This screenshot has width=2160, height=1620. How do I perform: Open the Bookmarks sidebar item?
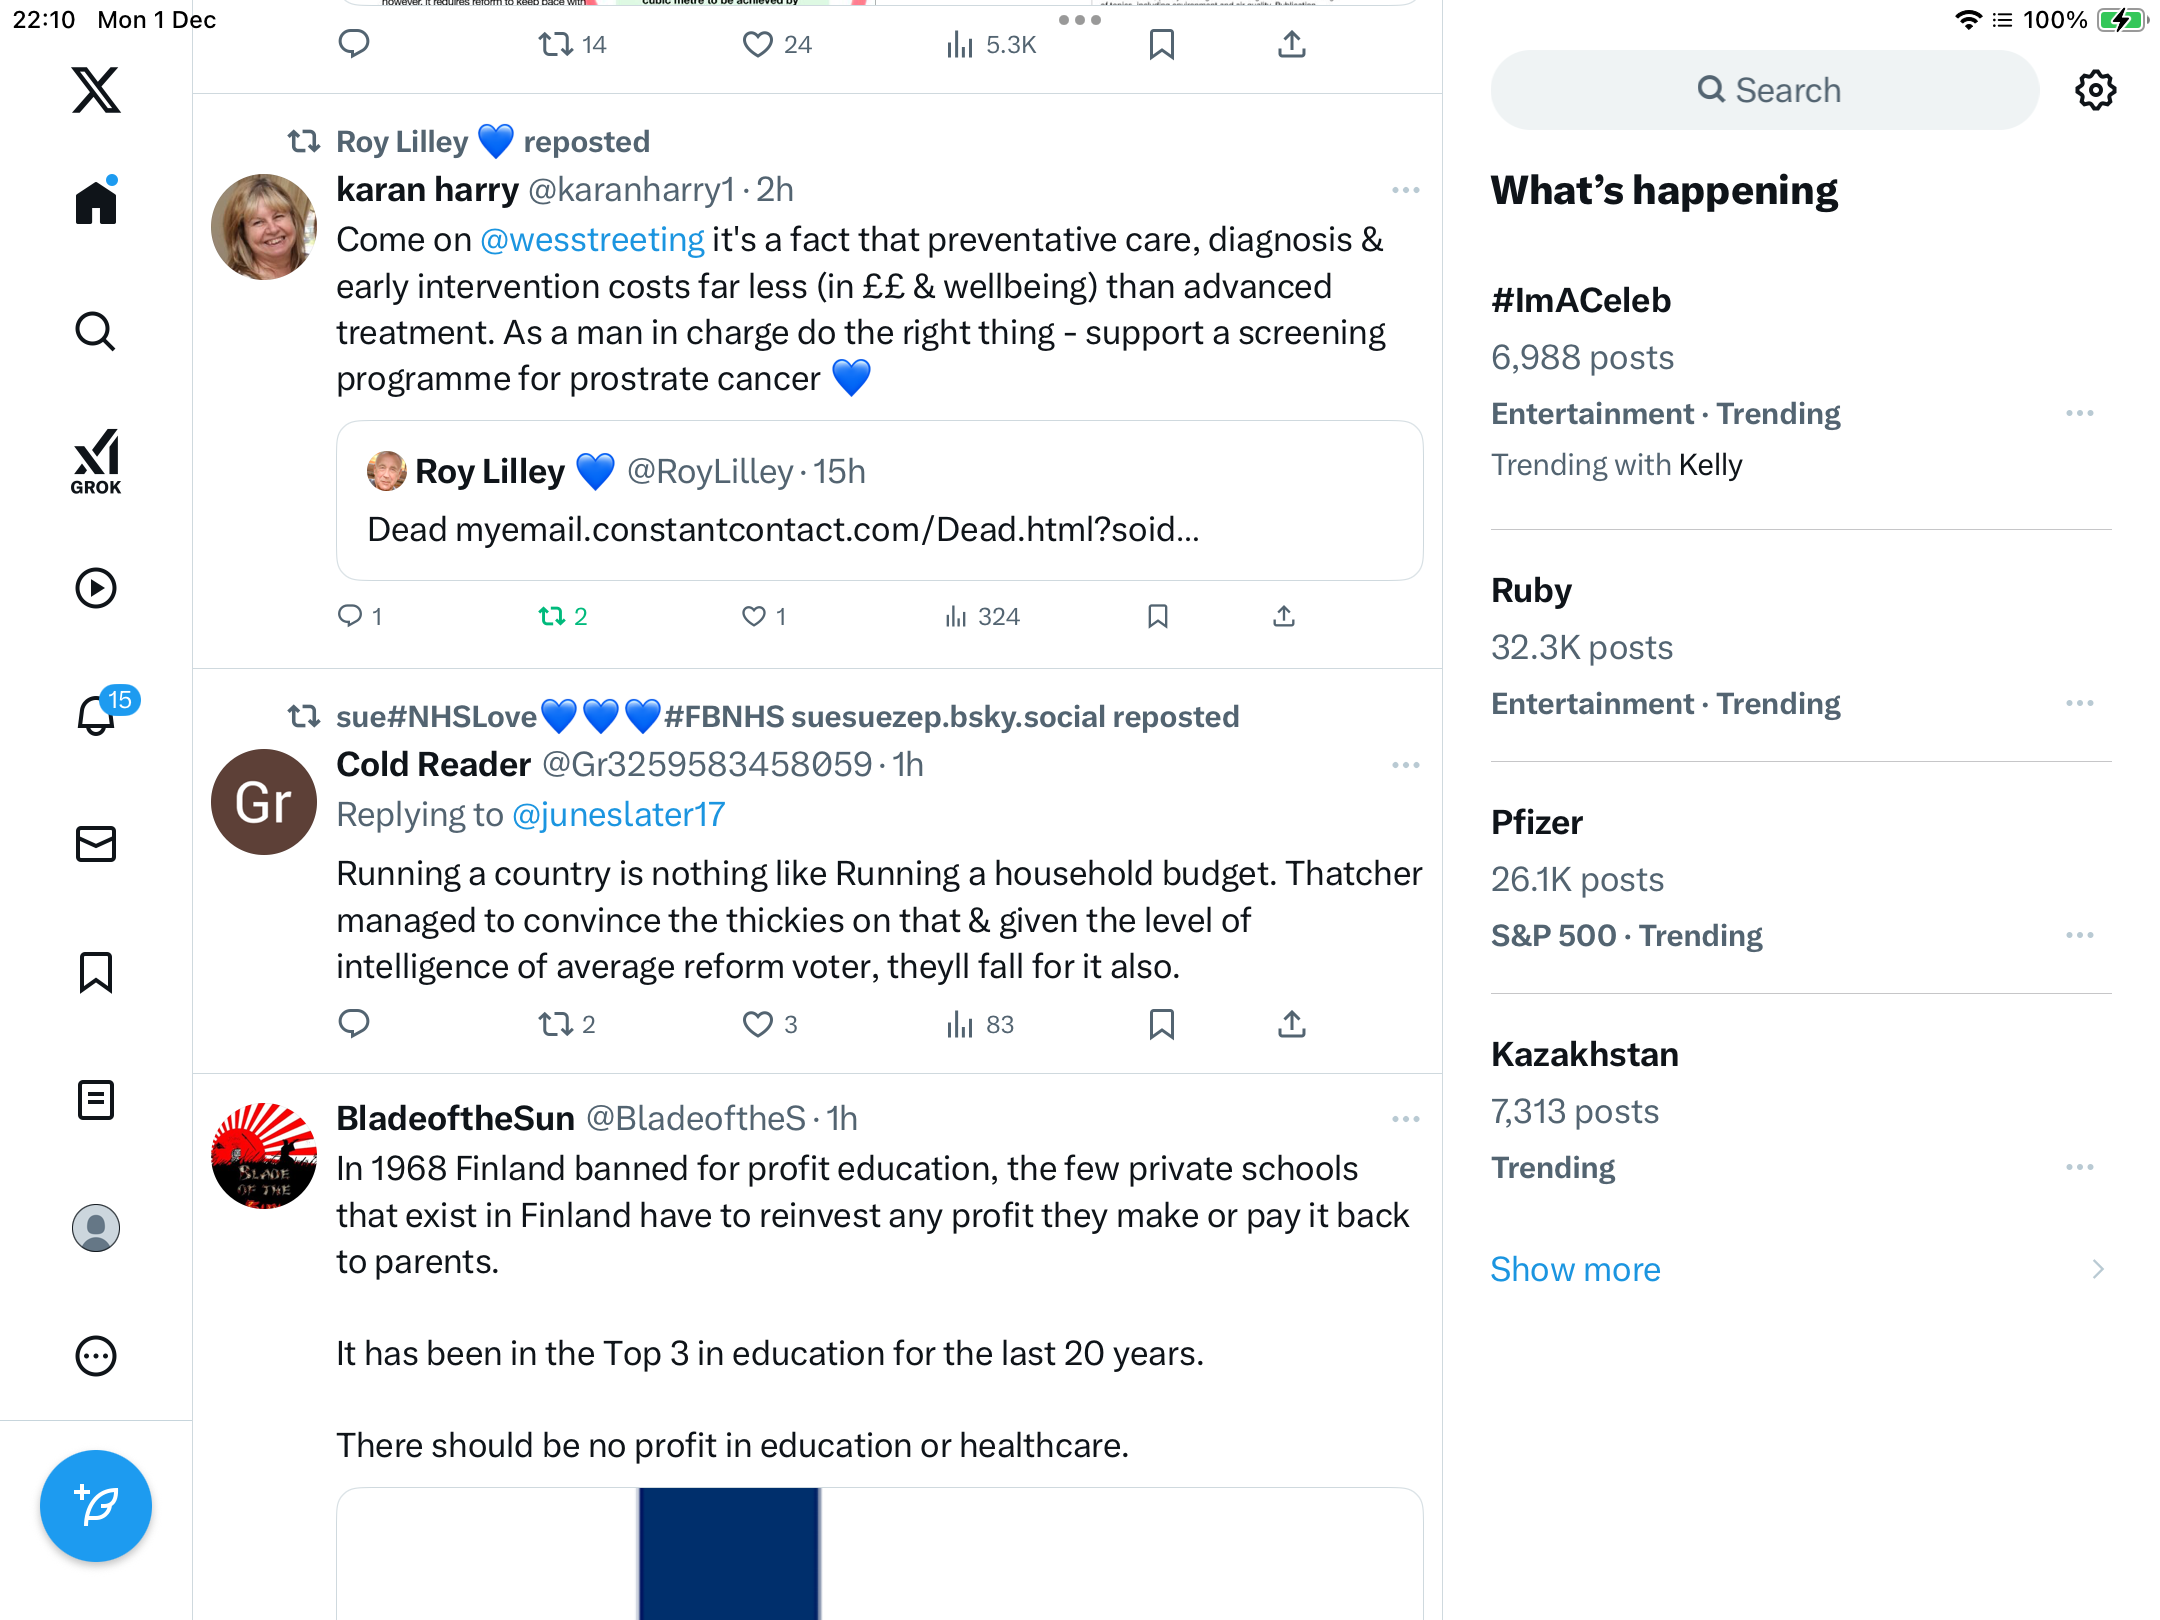pos(96,972)
